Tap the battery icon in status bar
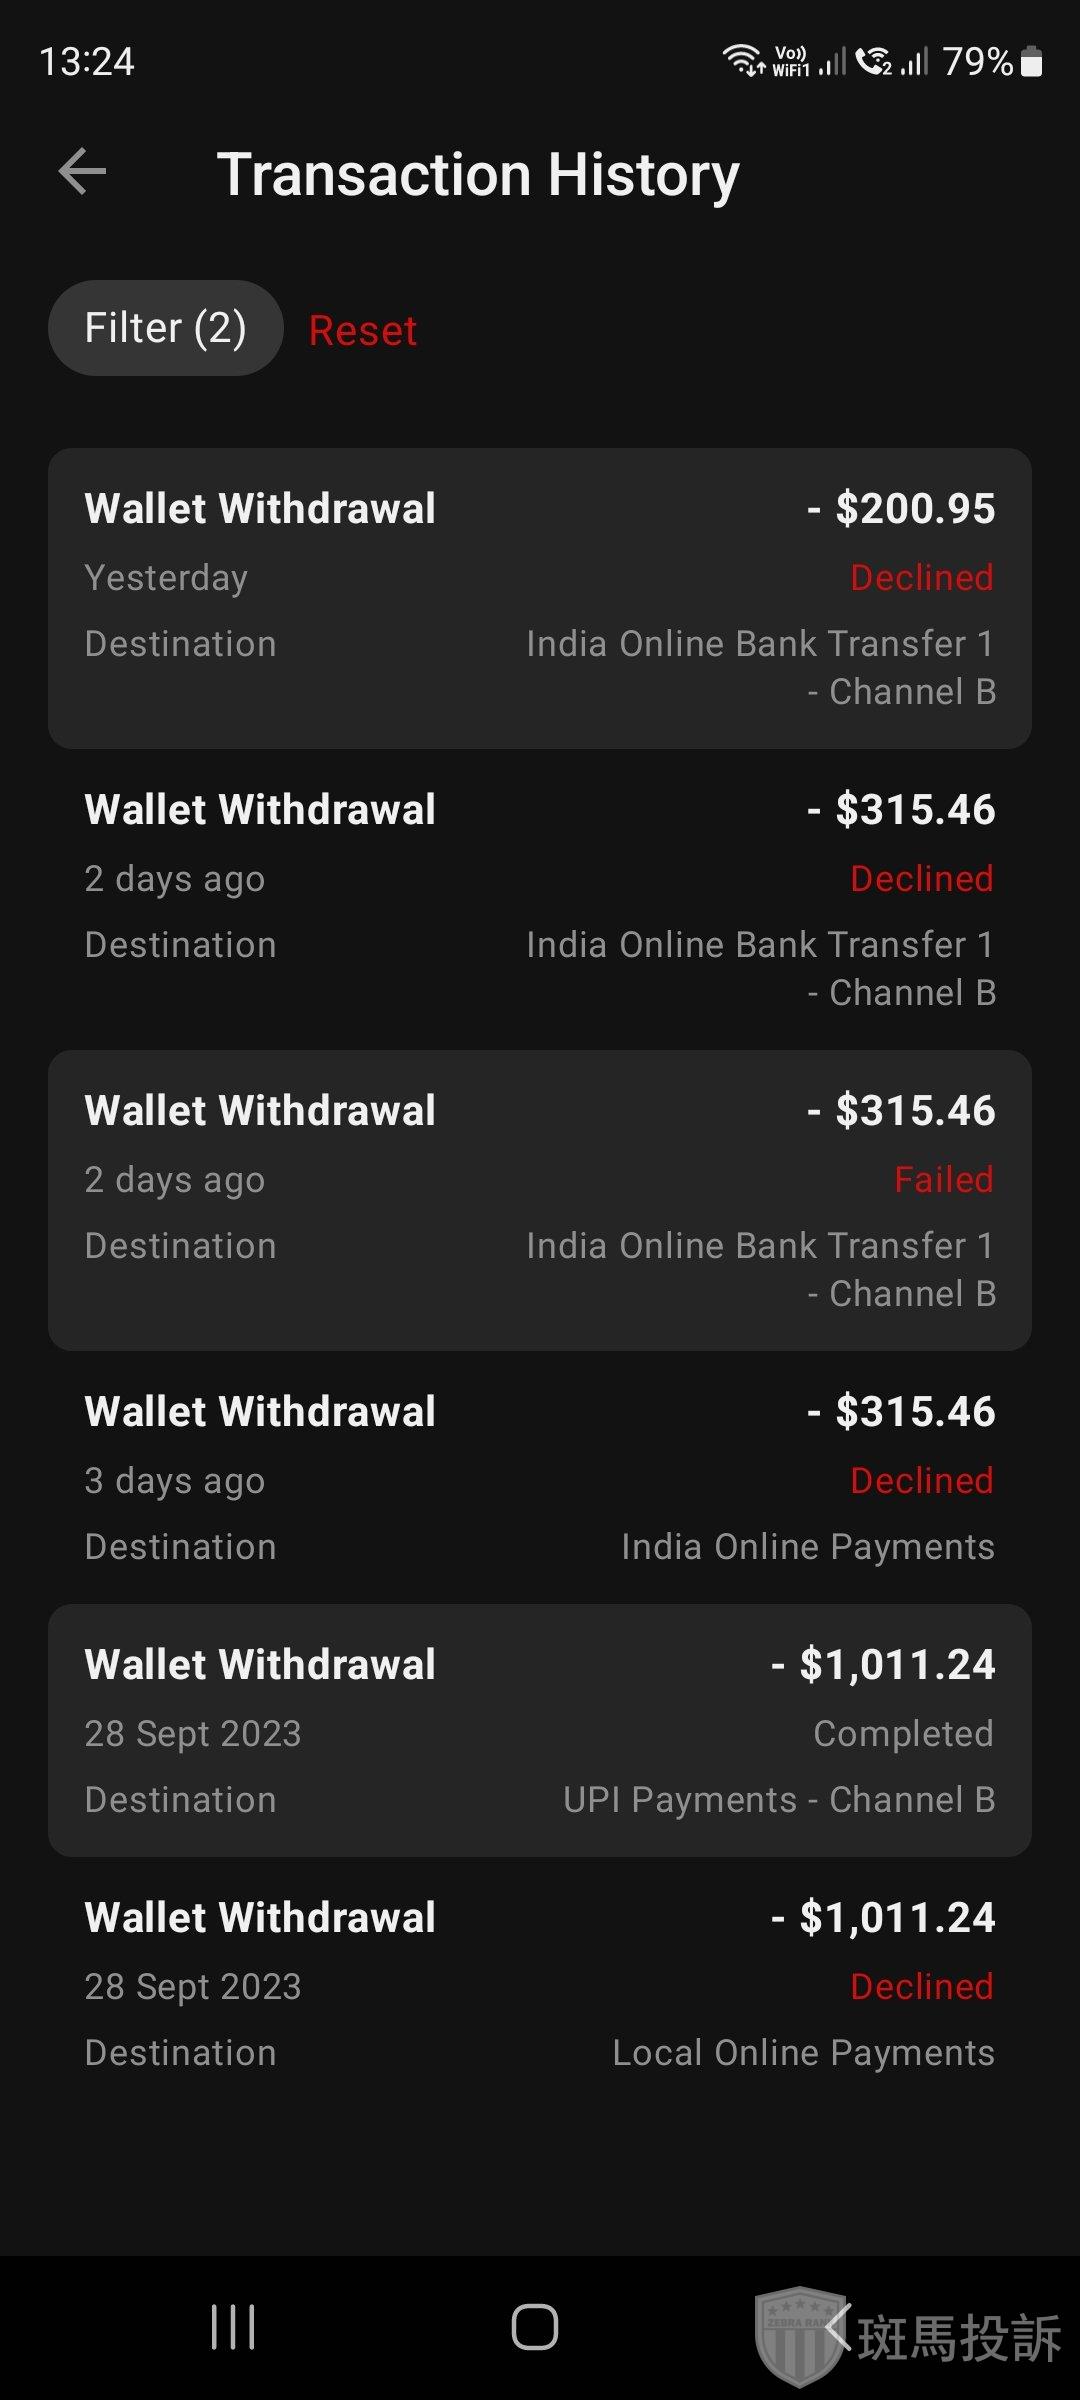This screenshot has height=2400, width=1080. [1032, 62]
